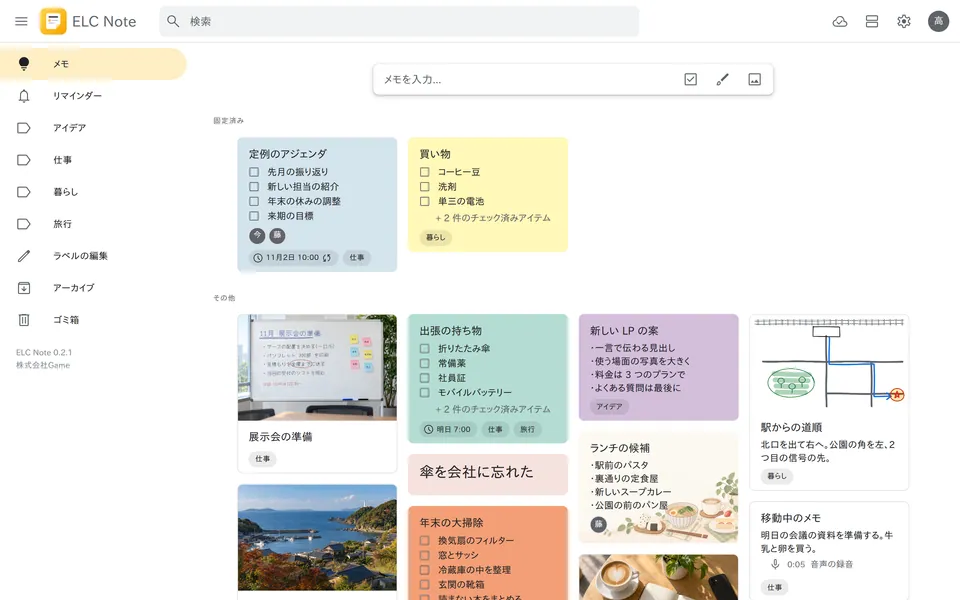
Task: Click the 藤 collaborator avatar on agenda note
Action: point(277,235)
